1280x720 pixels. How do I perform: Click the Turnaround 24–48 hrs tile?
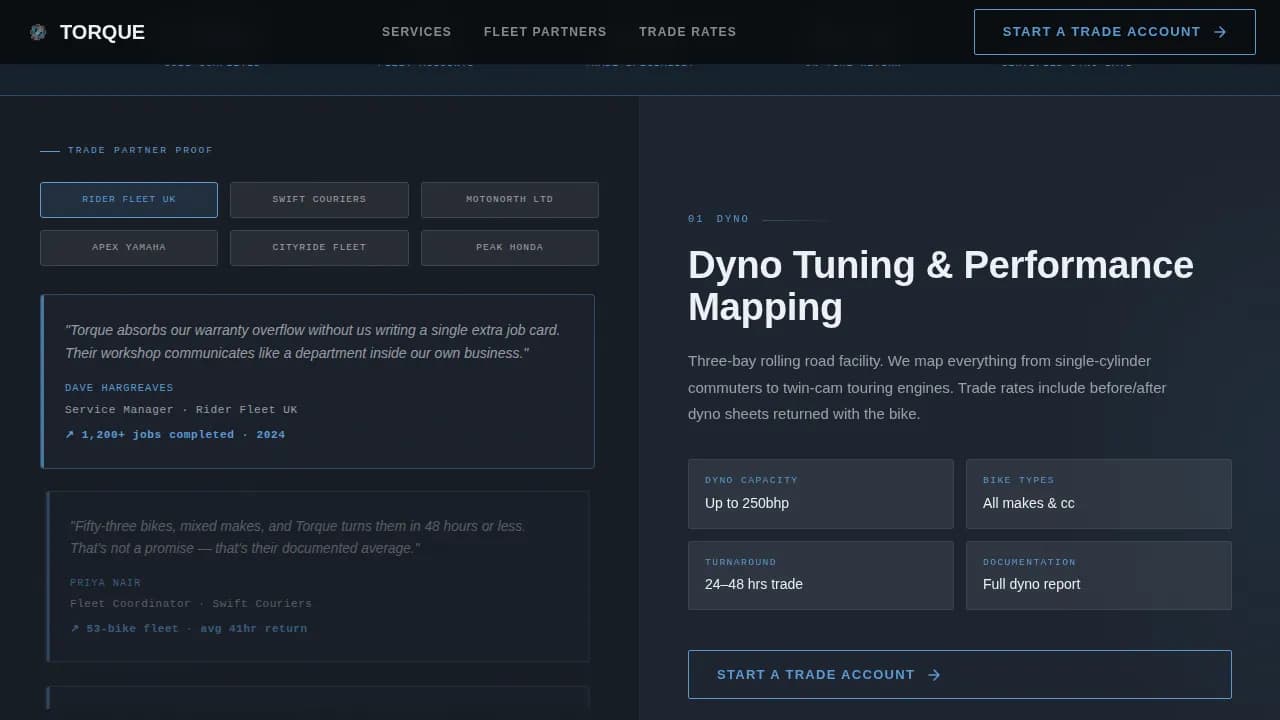820,575
